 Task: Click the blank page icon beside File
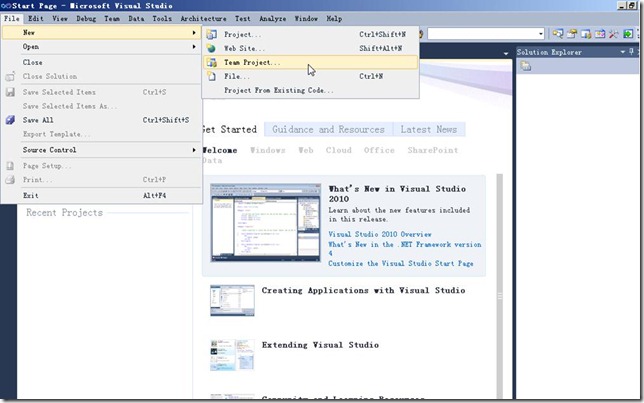tap(211, 76)
